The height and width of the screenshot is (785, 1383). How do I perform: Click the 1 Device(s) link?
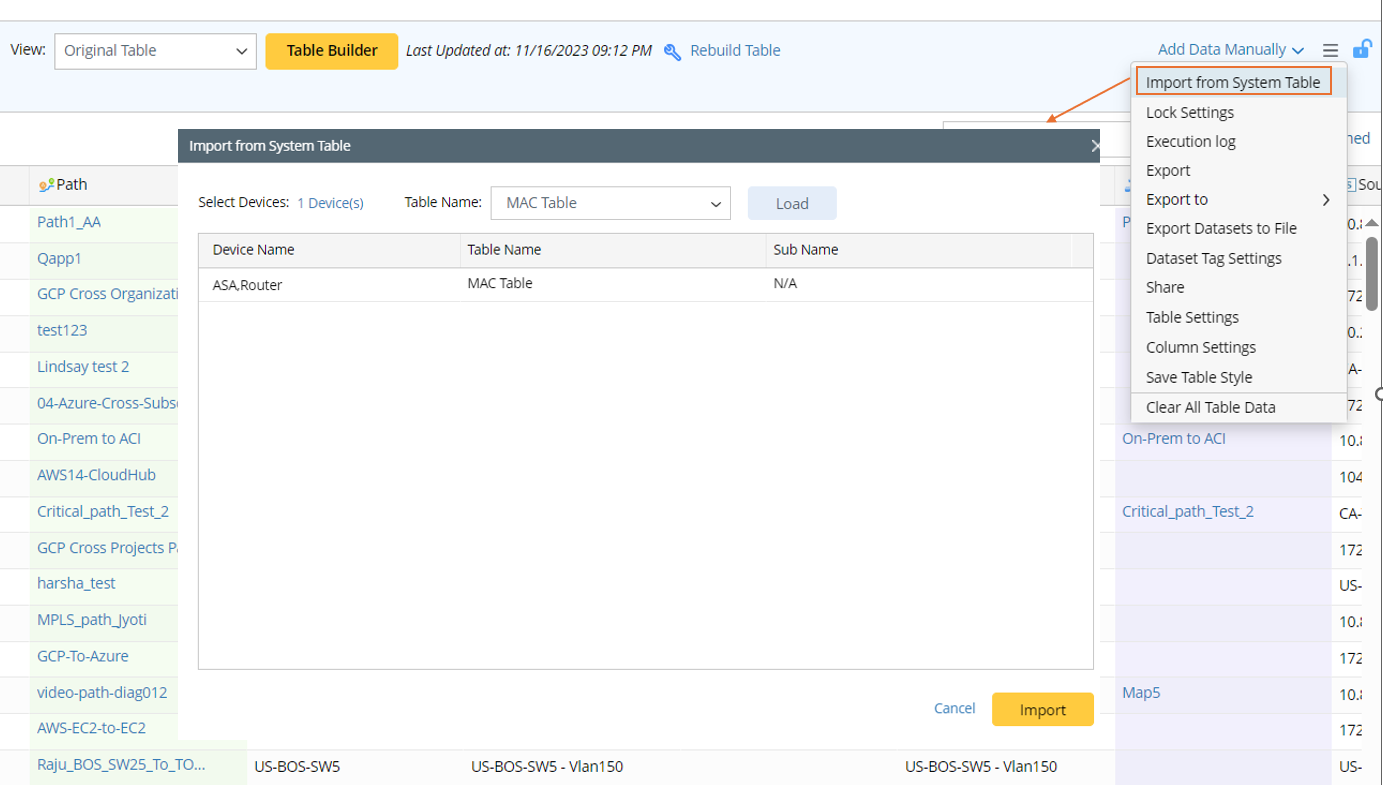coord(330,202)
